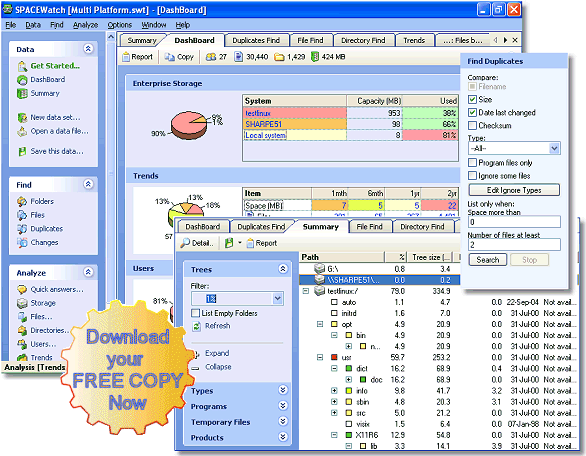Click the Stop button in Find Duplicates
The width and height of the screenshot is (586, 456).
tap(529, 260)
